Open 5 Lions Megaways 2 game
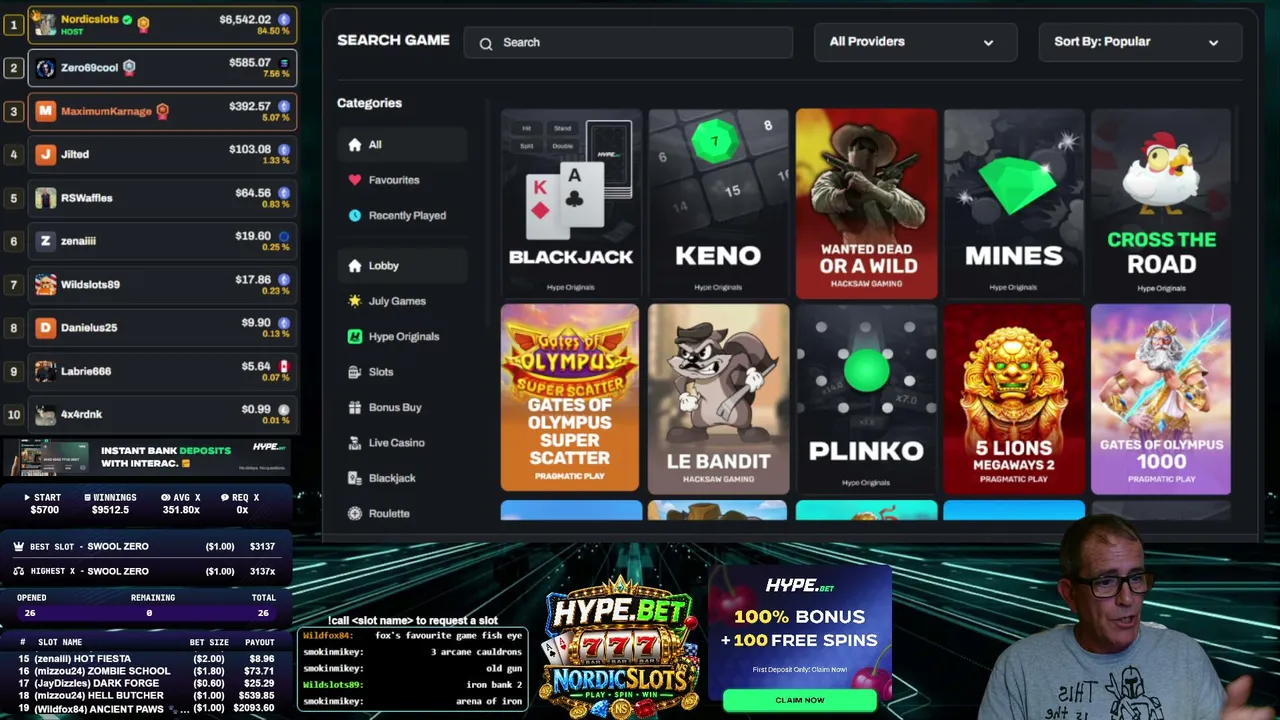 click(x=1014, y=399)
